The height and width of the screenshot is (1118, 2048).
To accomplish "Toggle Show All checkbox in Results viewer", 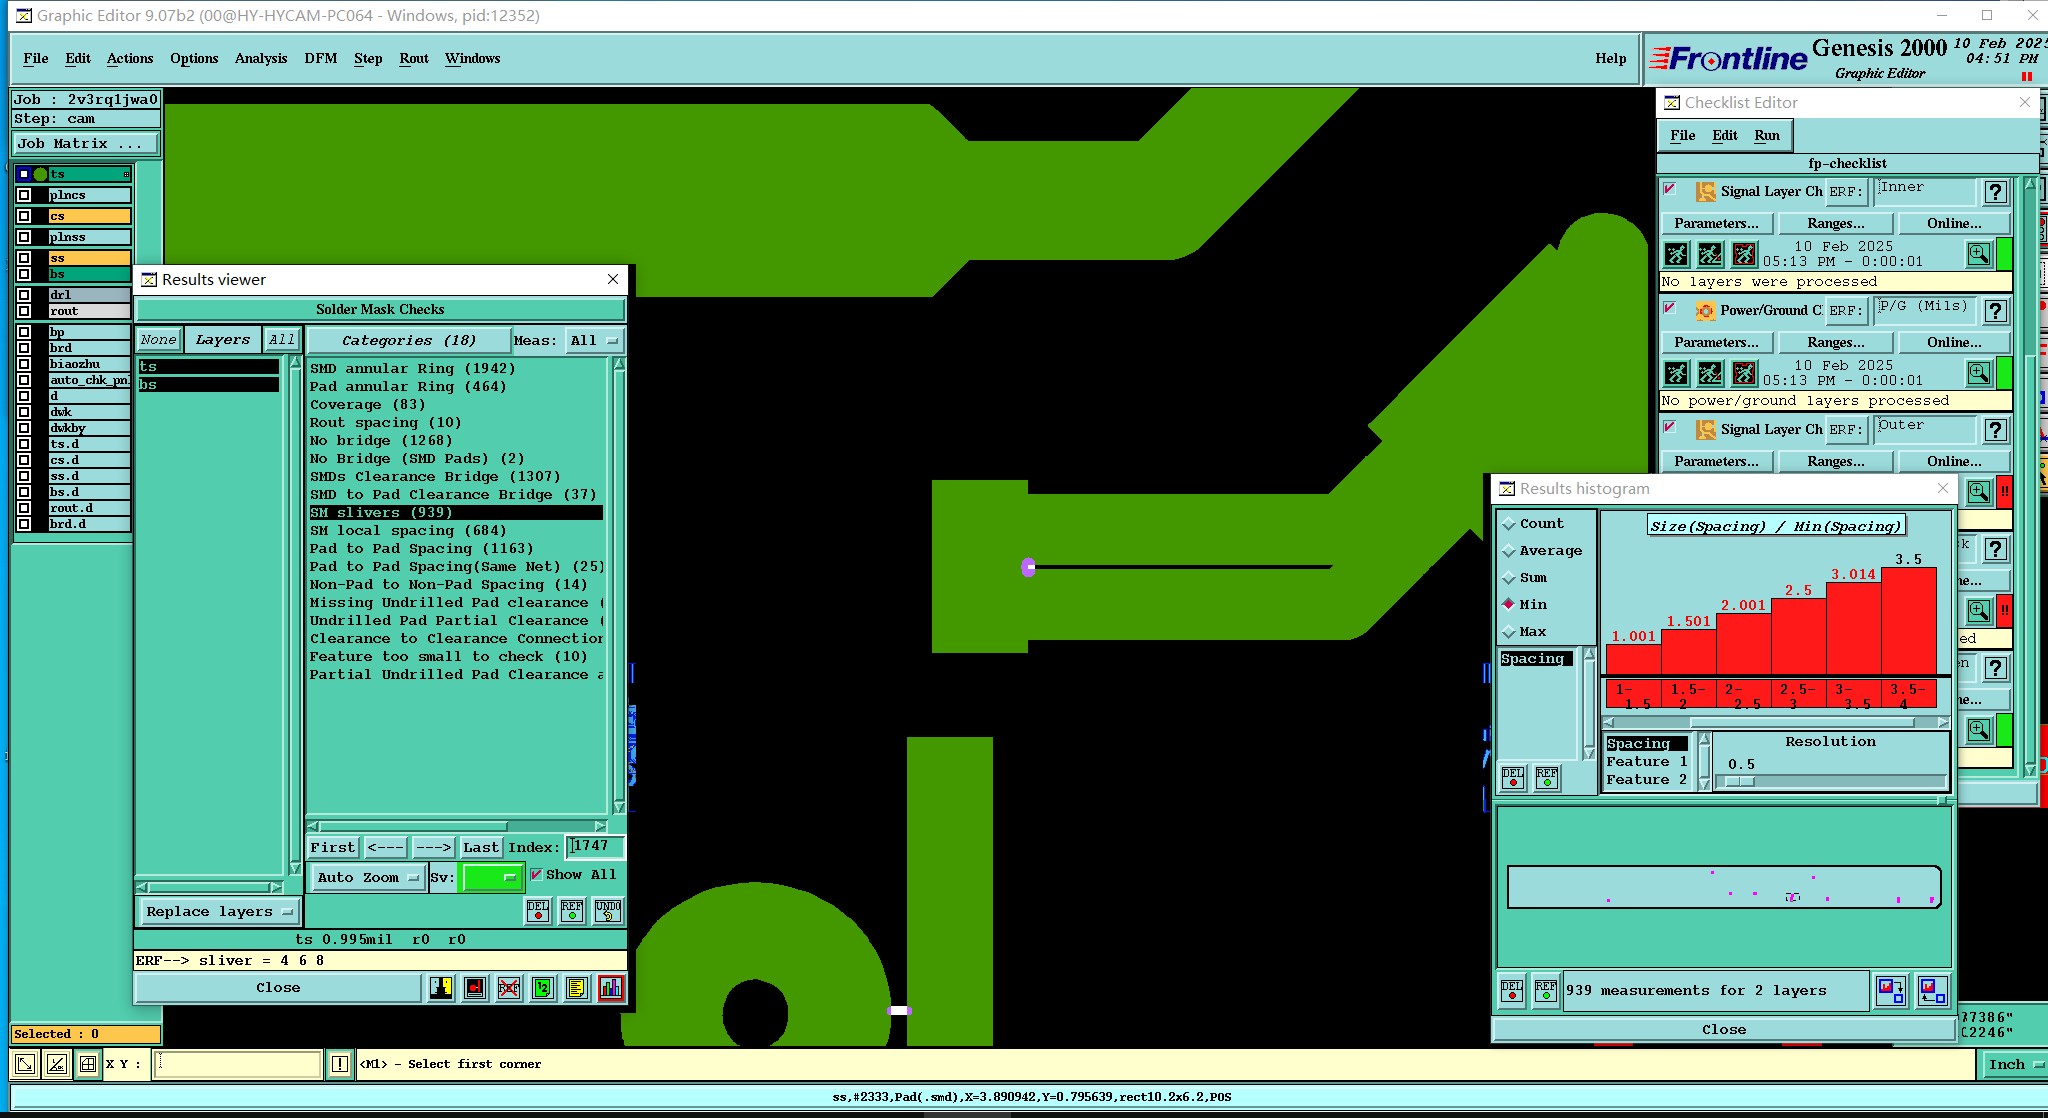I will [x=537, y=874].
